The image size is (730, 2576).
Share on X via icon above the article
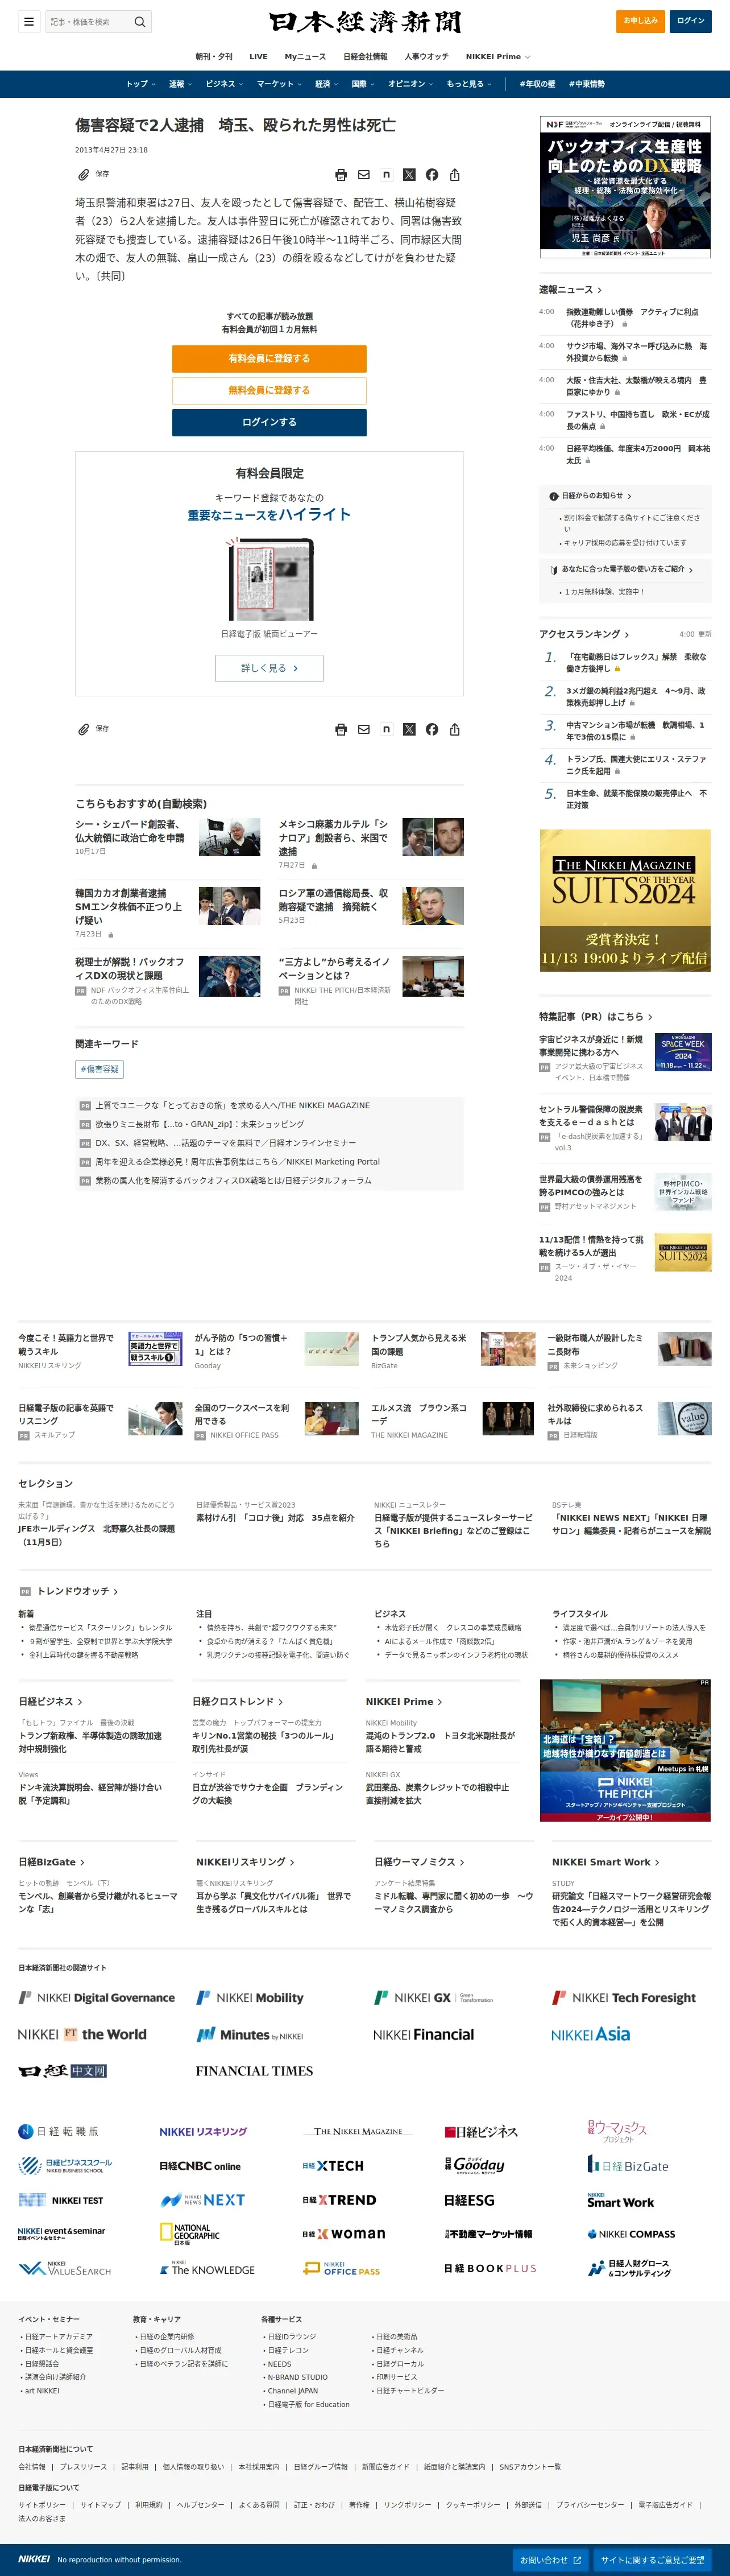click(x=409, y=175)
